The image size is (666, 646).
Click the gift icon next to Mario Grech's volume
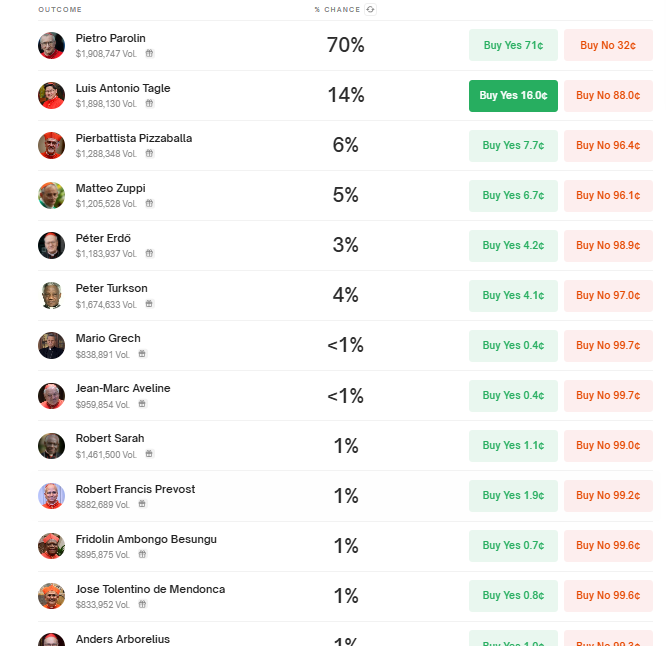[142, 354]
